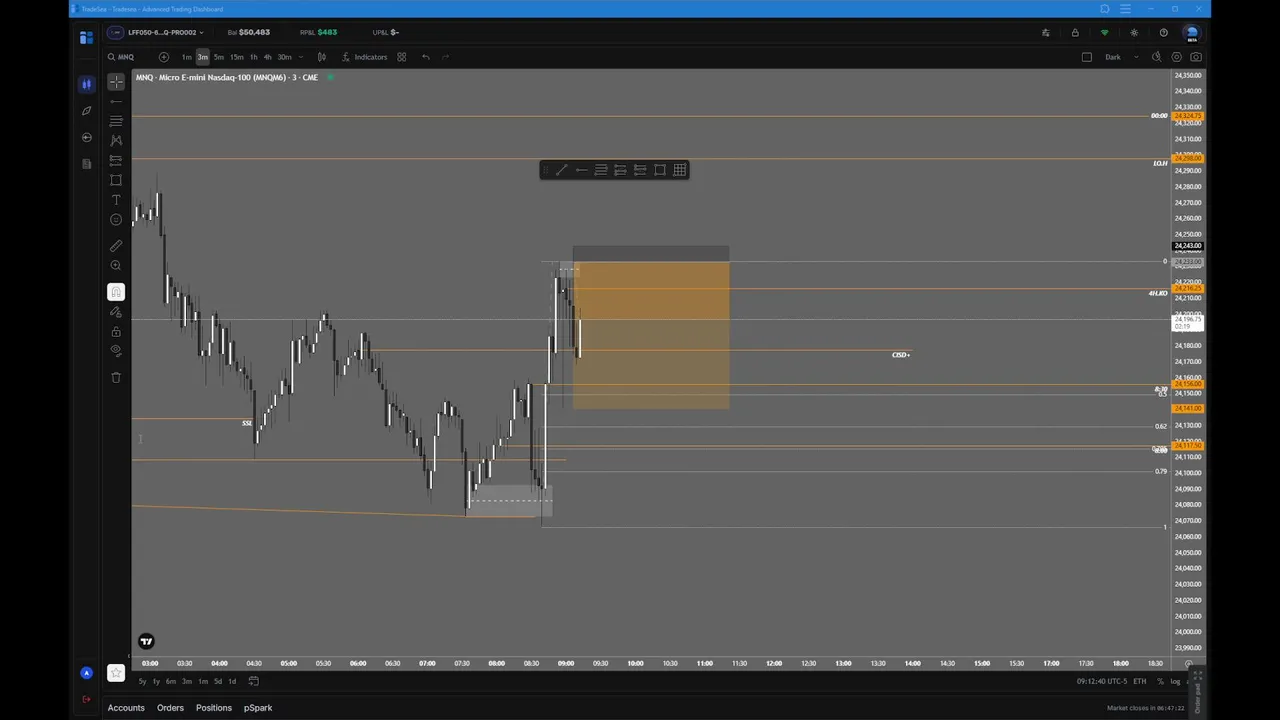Select the trend line drawing tool
Viewport: 1280px width, 720px height.
[116, 102]
